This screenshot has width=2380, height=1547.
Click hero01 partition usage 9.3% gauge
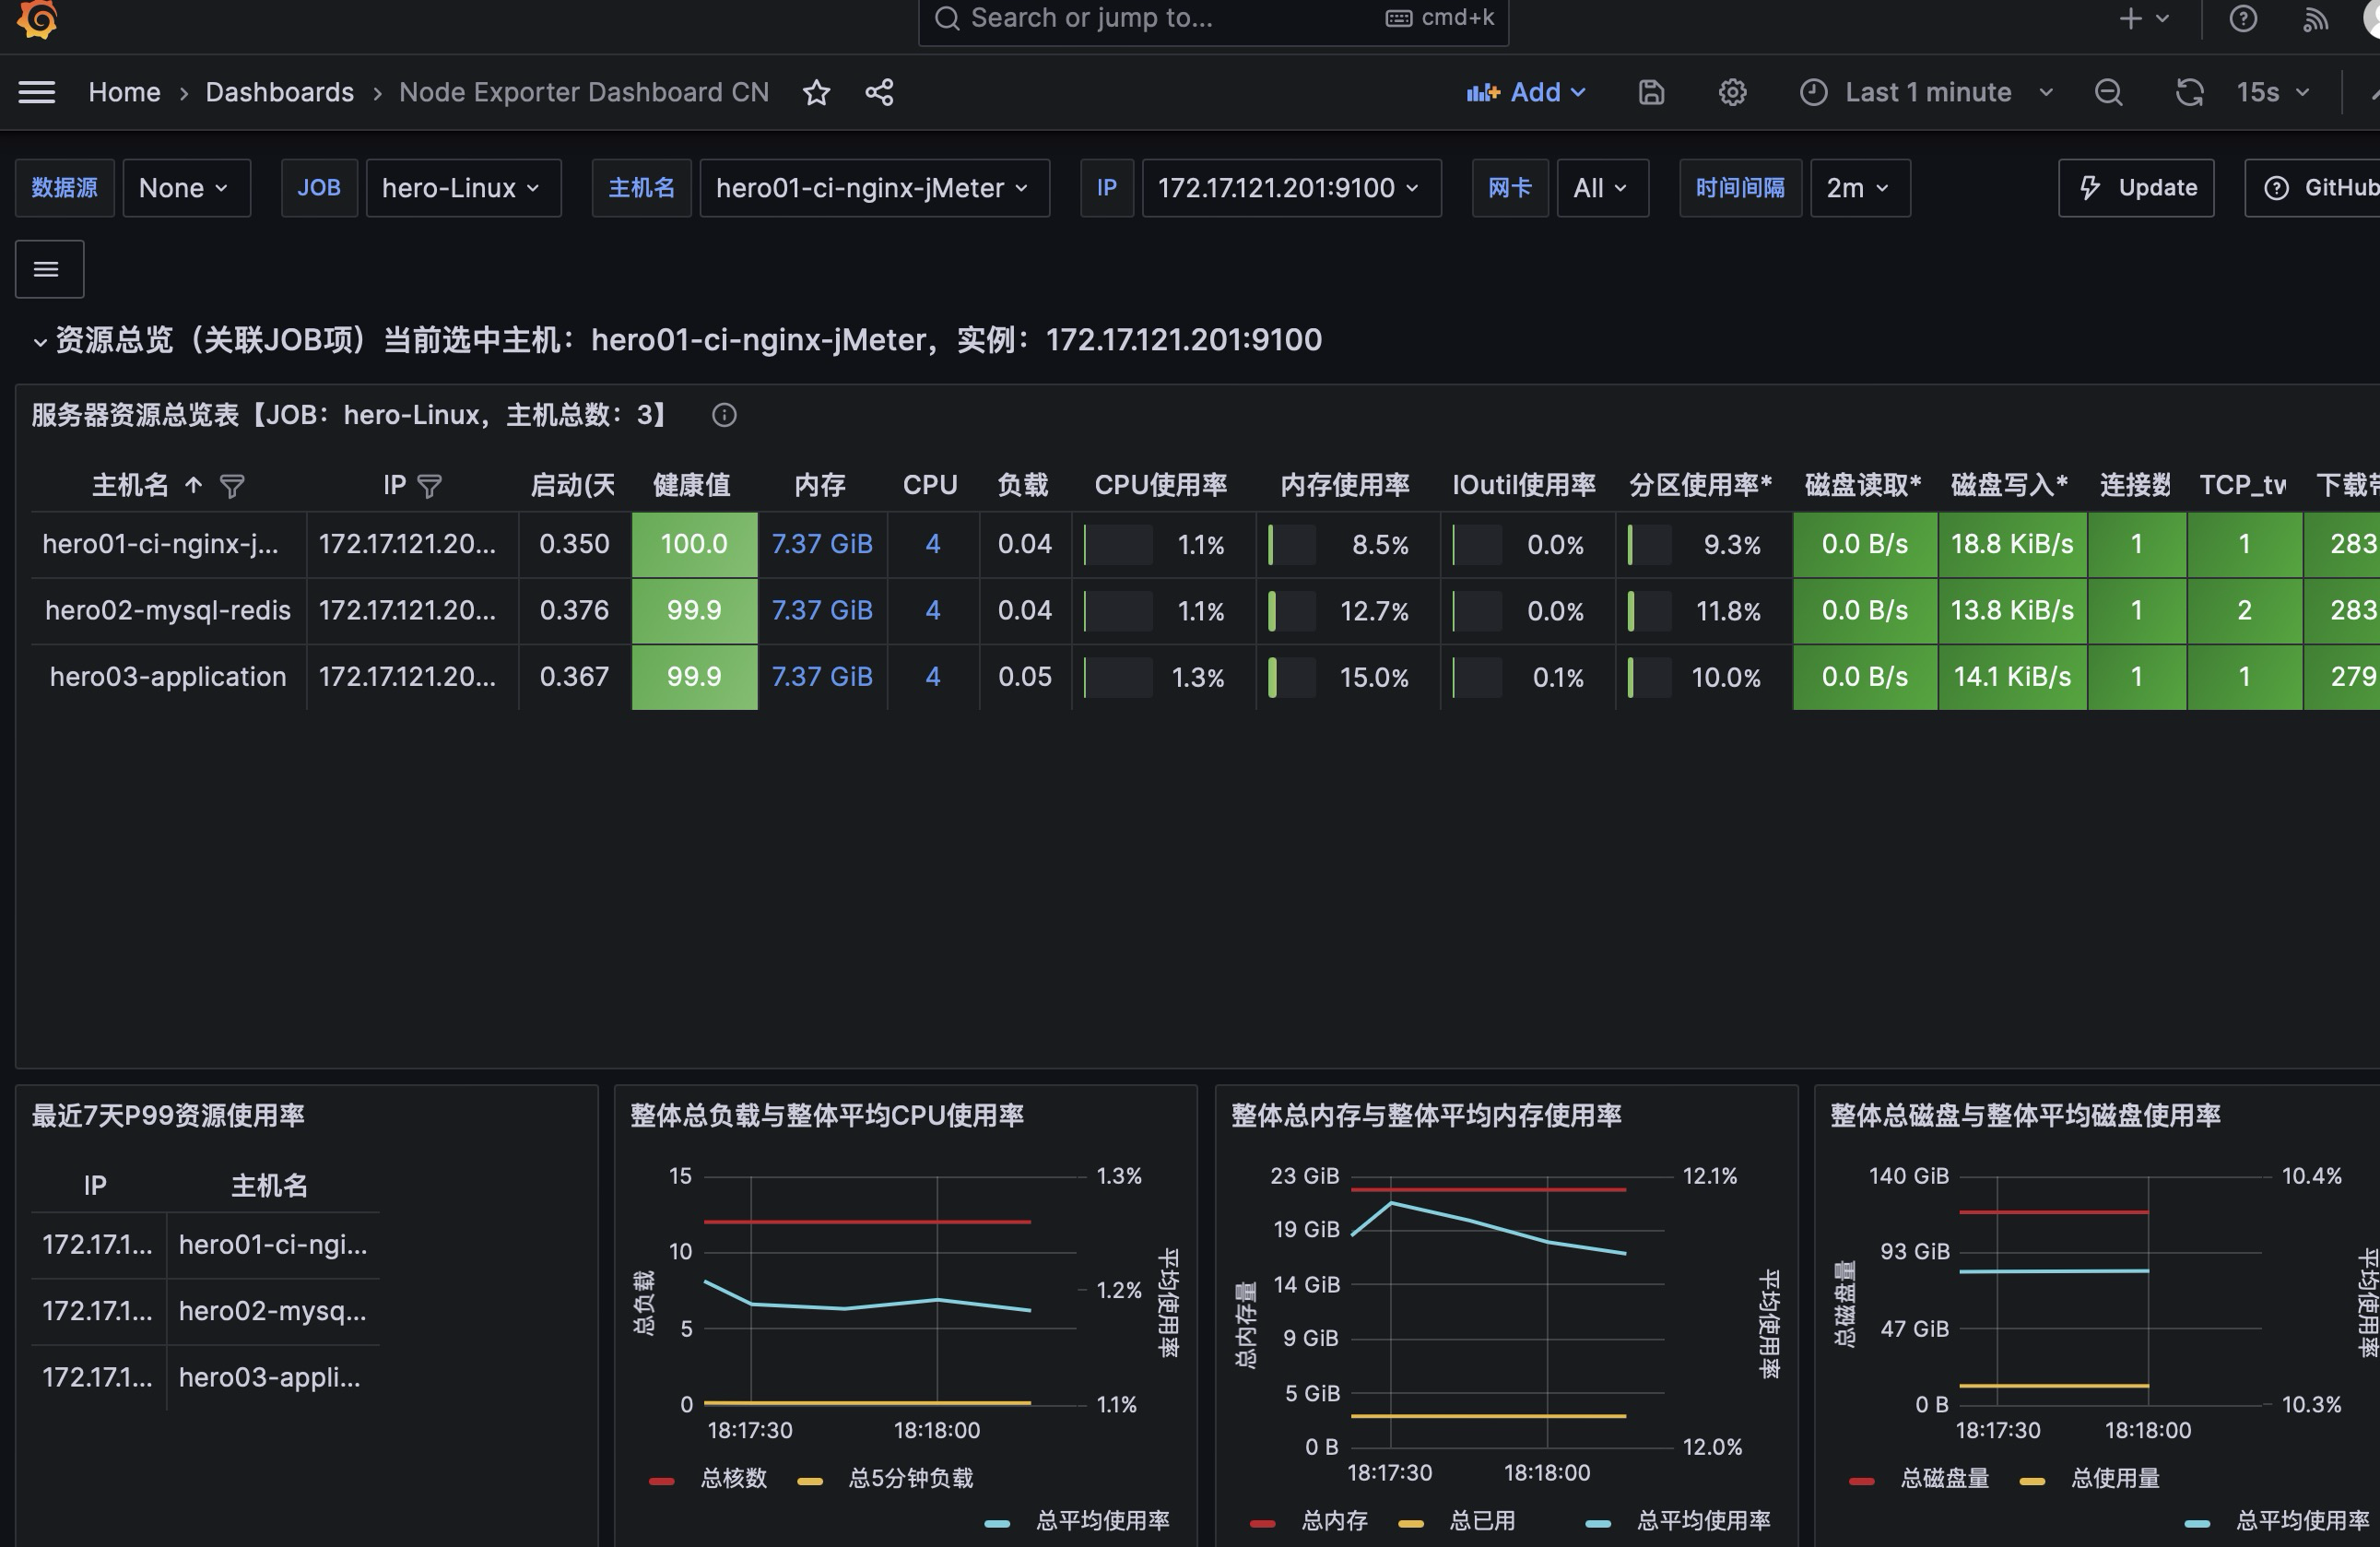click(x=1704, y=544)
